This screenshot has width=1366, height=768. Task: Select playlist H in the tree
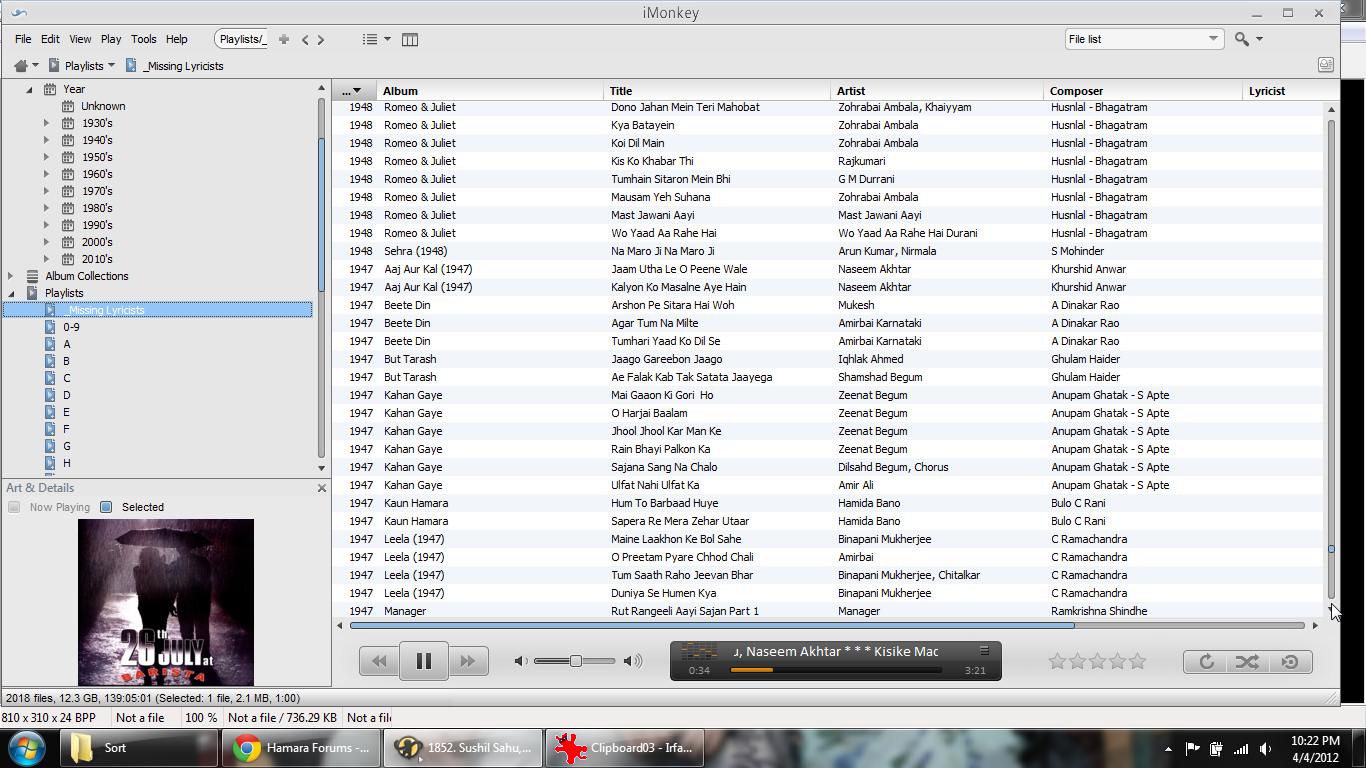pos(67,463)
